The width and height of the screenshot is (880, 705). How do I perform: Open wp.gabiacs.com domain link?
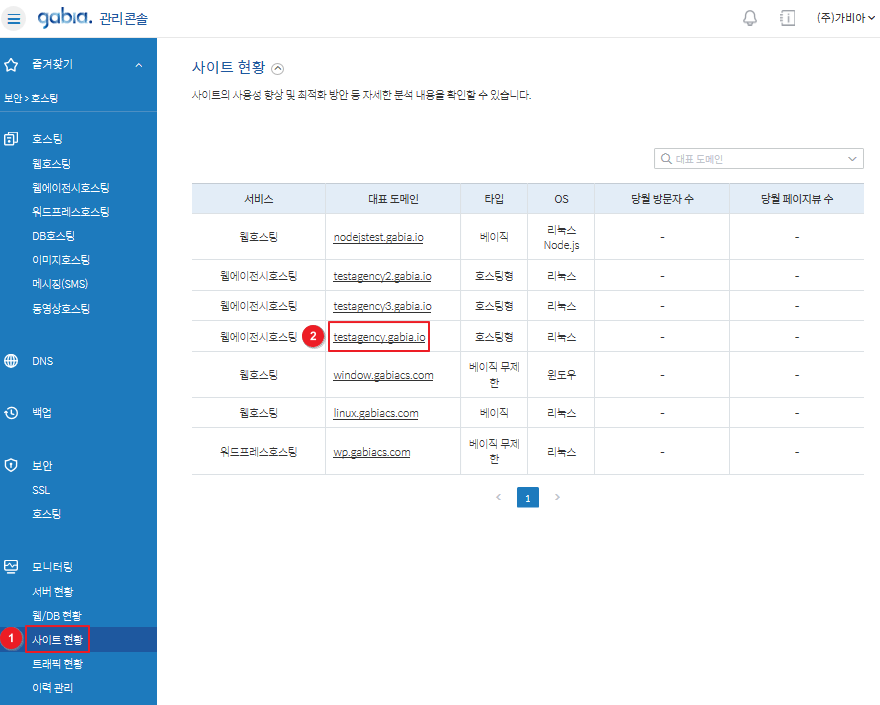pyautogui.click(x=372, y=452)
